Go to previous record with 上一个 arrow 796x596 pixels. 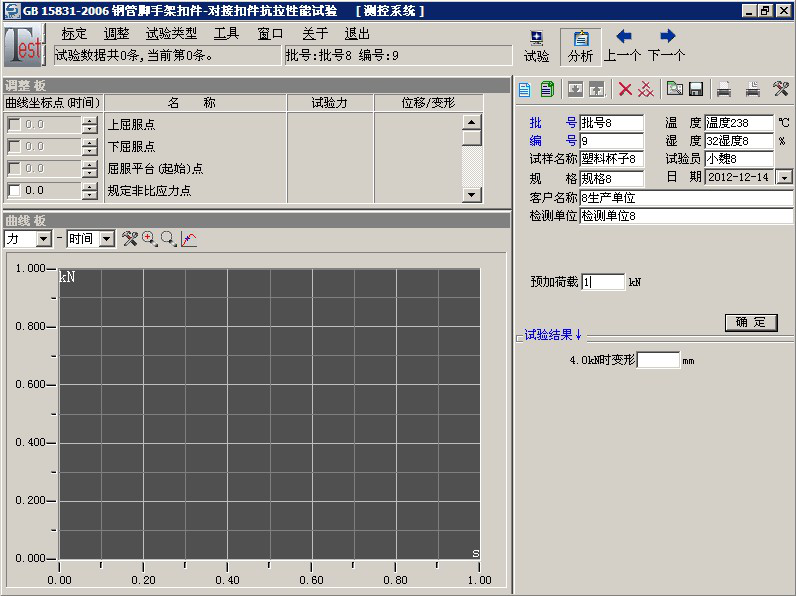pyautogui.click(x=623, y=45)
